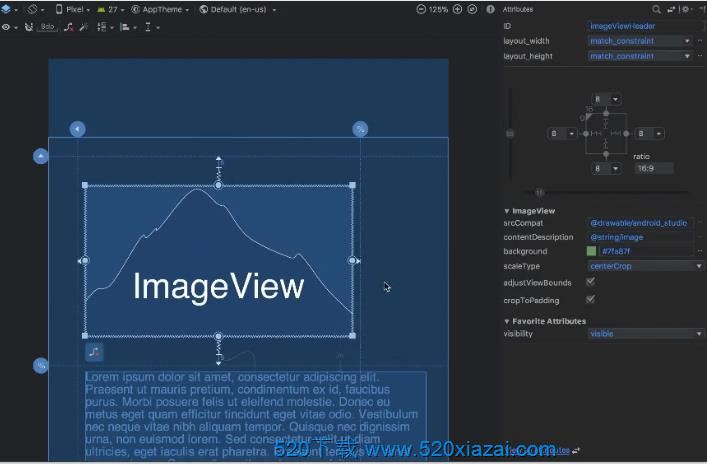The image size is (707, 464).
Task: Open the view options eye menu
Action: [x=9, y=28]
